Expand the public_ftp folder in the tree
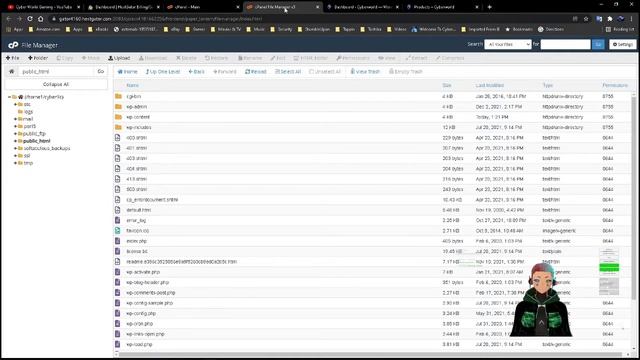 coord(16,134)
